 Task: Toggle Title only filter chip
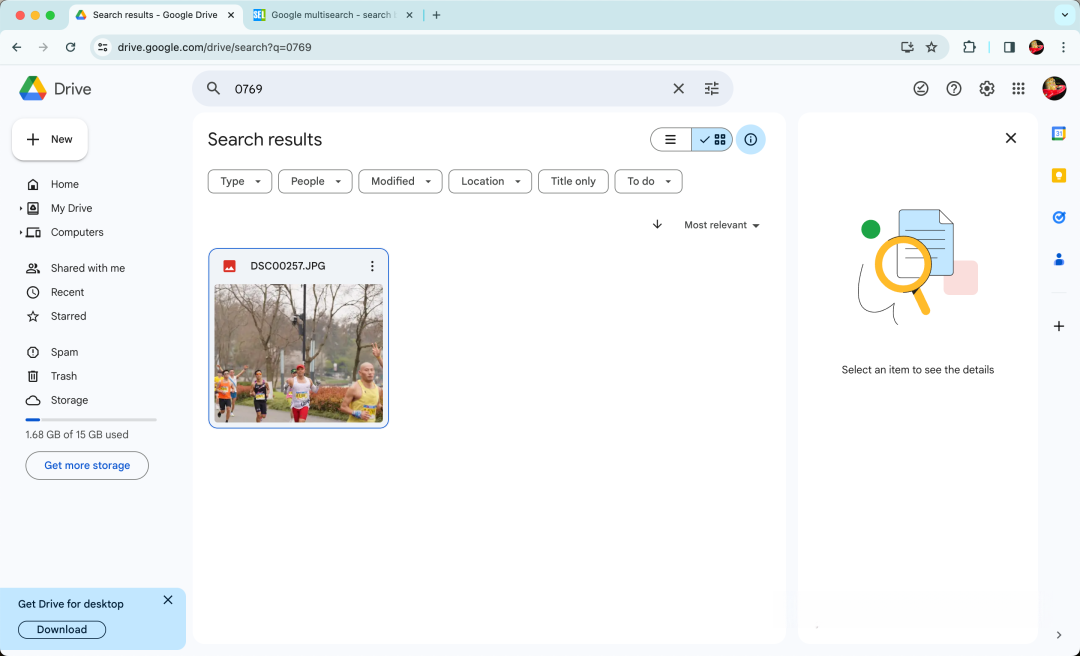click(573, 181)
